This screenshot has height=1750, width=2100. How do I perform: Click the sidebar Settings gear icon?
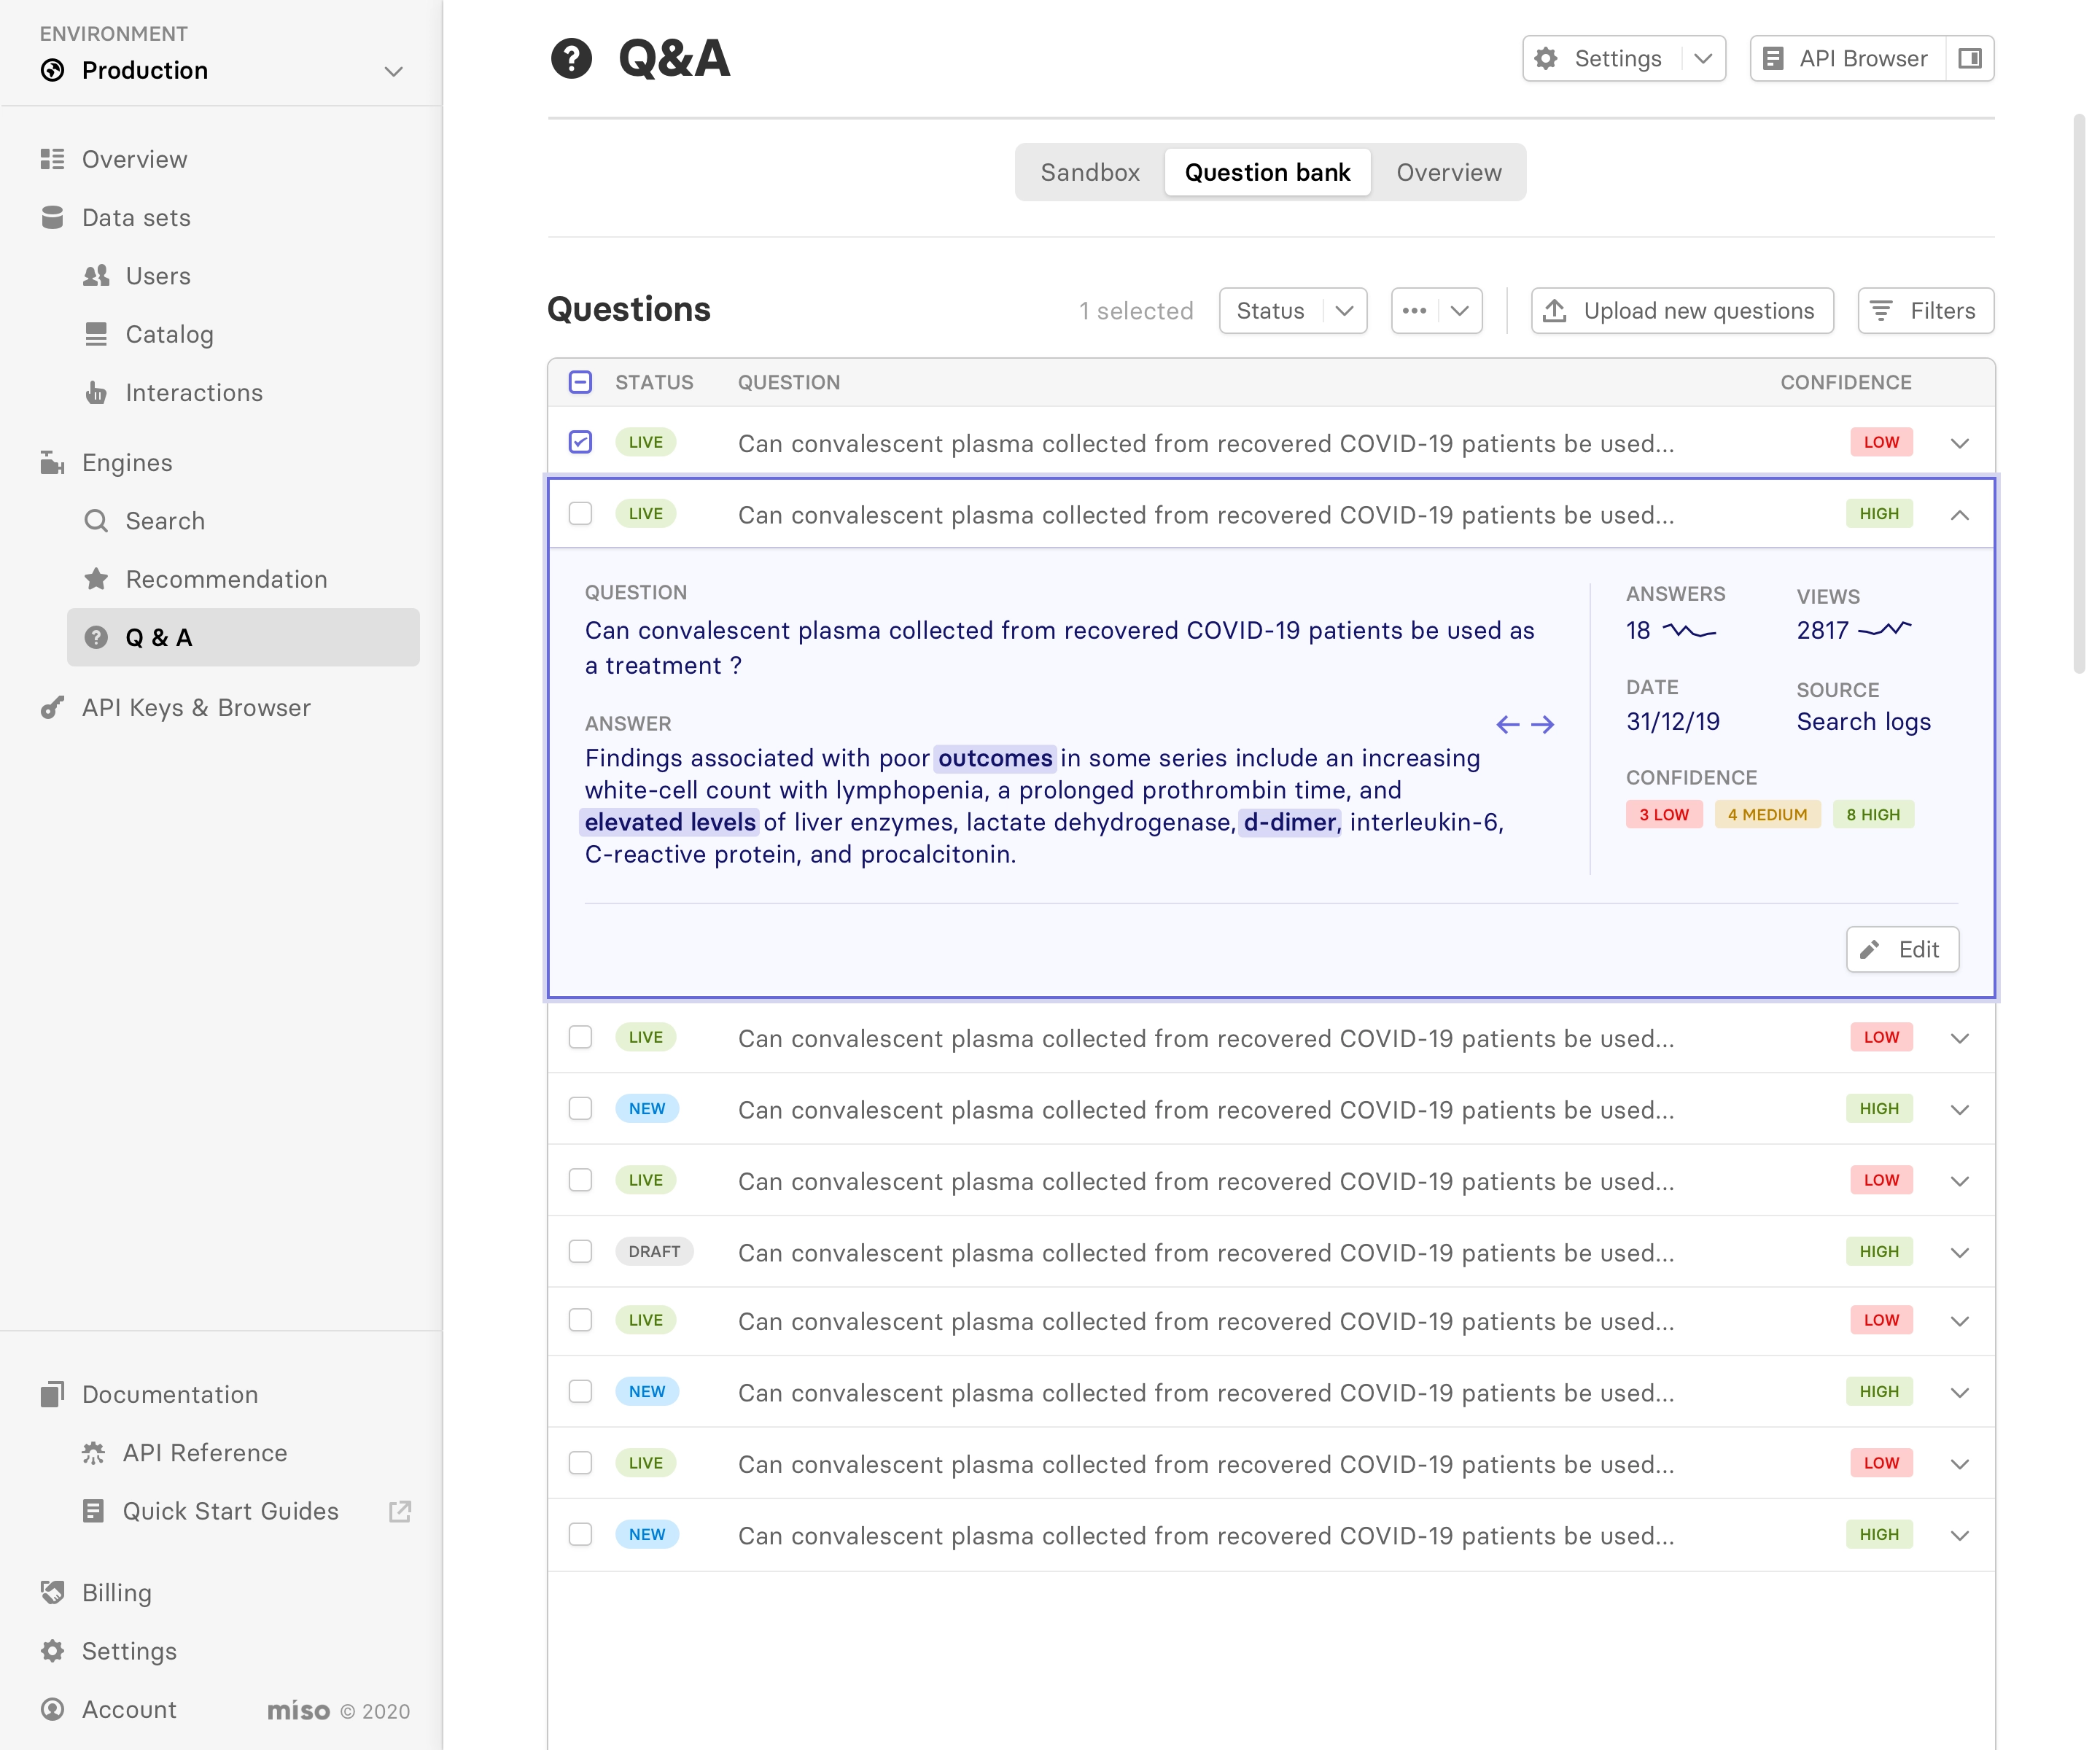pyautogui.click(x=52, y=1650)
